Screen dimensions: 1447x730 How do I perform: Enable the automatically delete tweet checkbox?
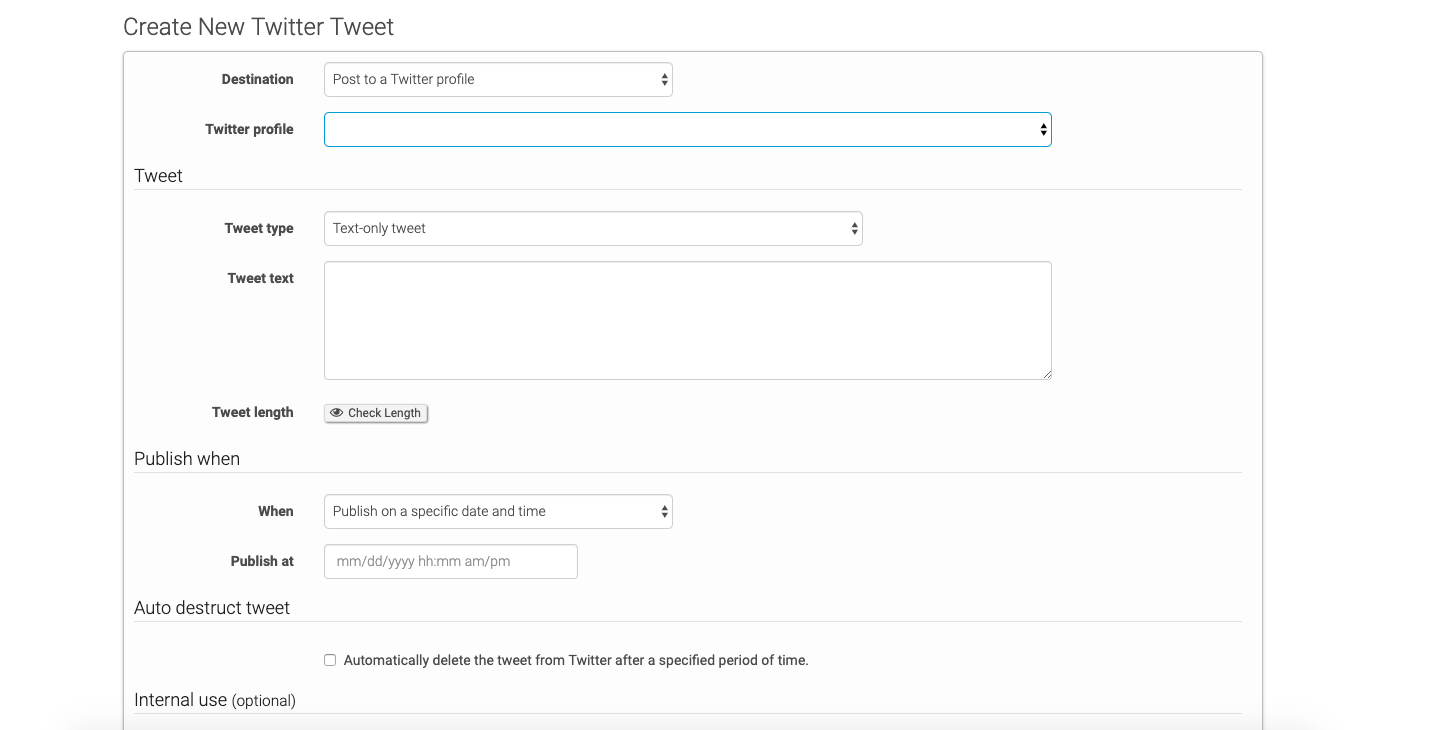[x=330, y=660]
